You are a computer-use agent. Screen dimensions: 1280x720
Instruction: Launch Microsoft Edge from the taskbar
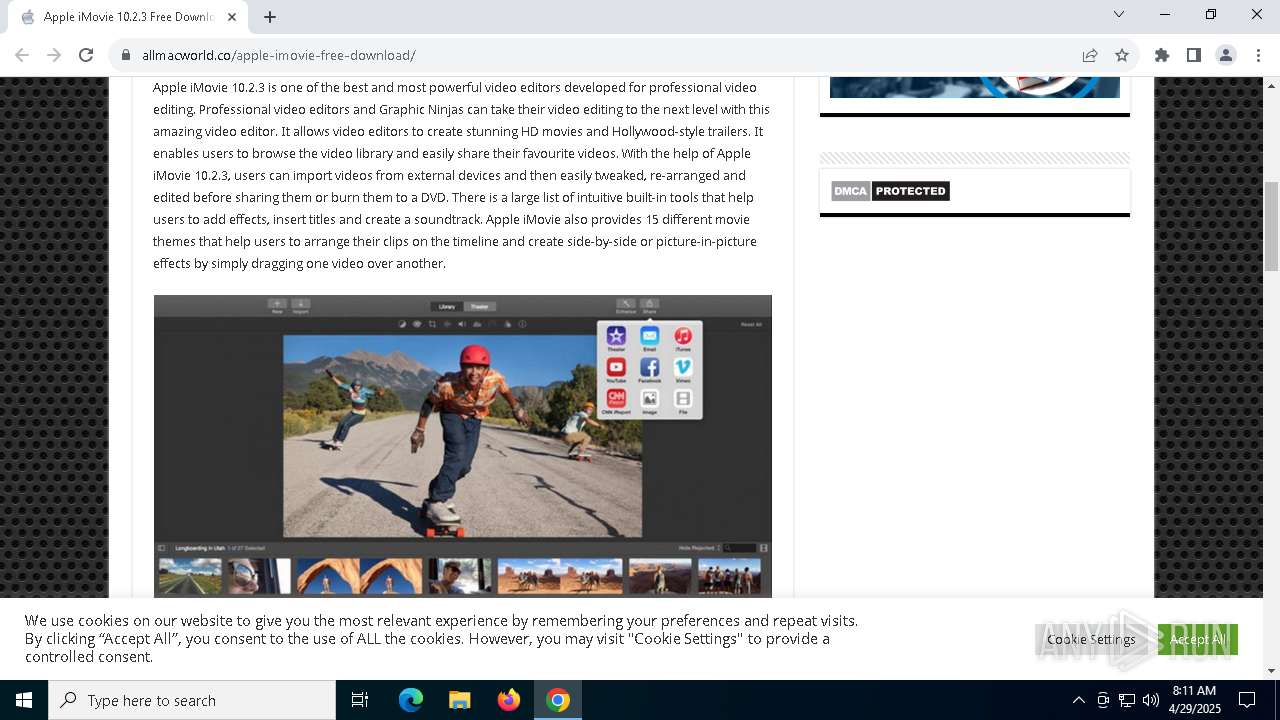411,700
